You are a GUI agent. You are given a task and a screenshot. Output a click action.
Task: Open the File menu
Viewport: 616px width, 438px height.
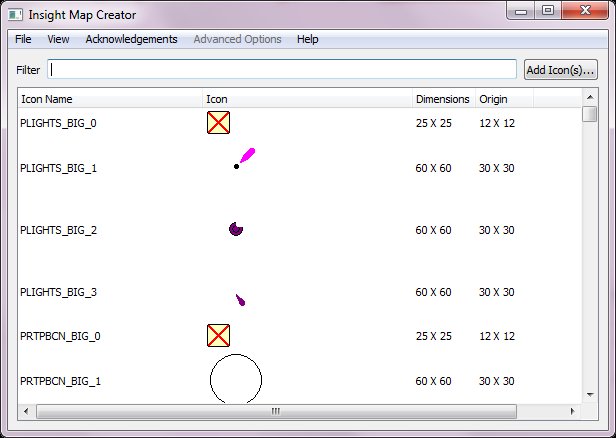coord(24,39)
